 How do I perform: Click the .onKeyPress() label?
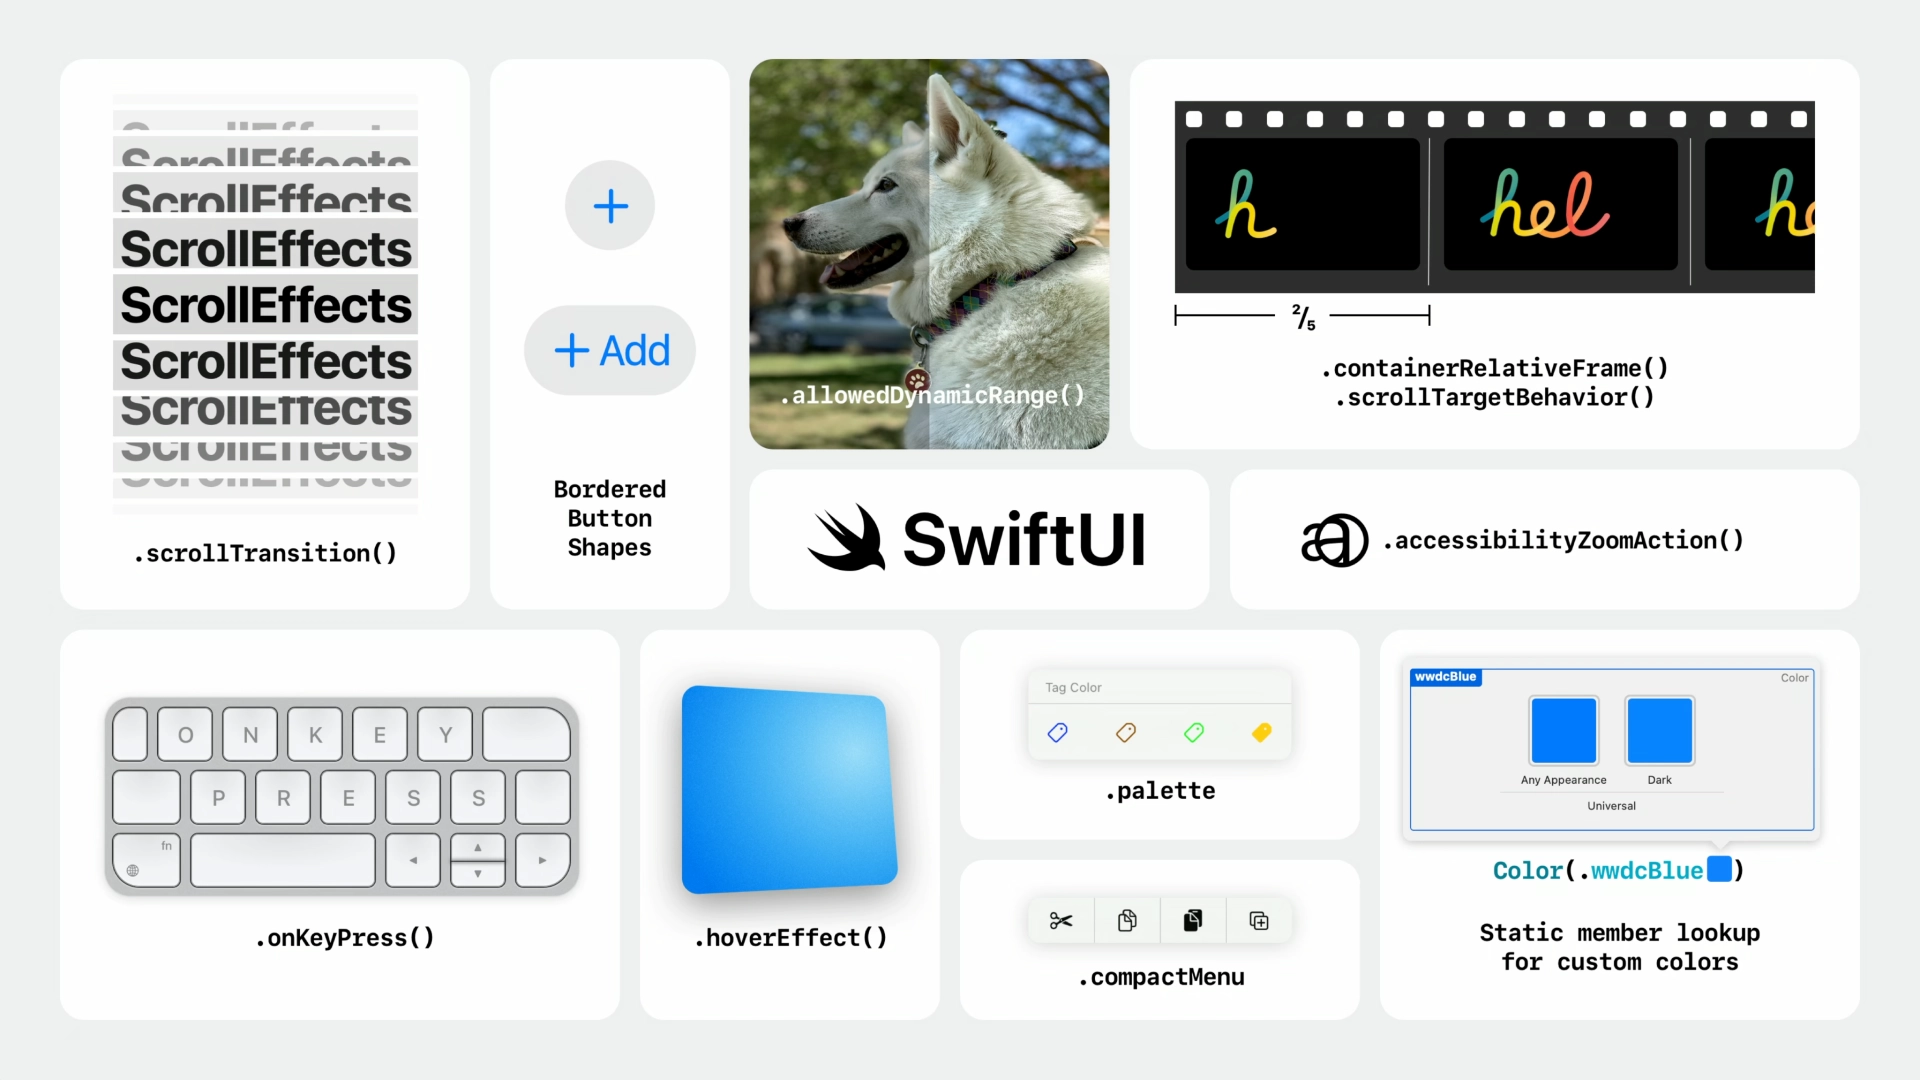344,938
